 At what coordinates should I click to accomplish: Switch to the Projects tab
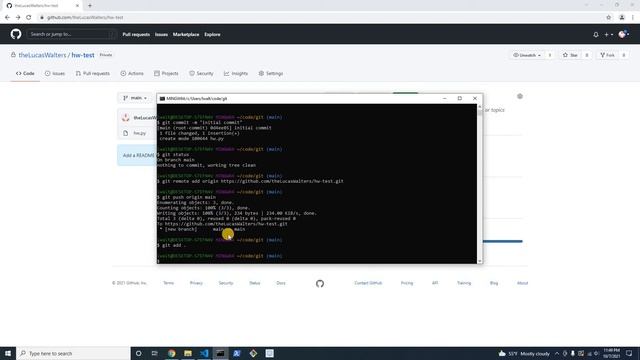point(166,73)
